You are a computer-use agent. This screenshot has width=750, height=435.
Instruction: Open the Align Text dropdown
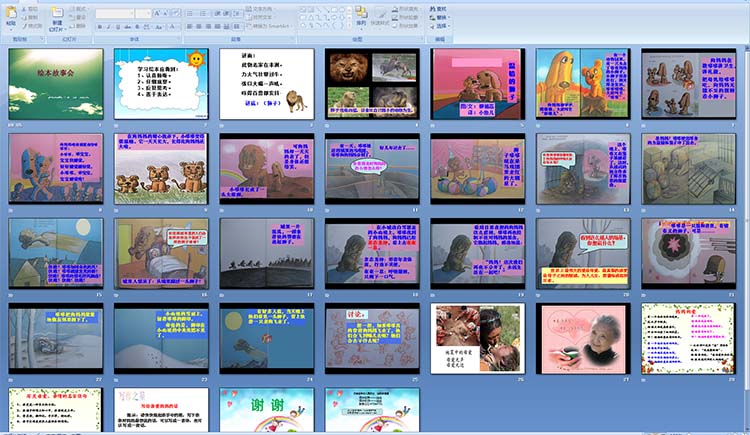pos(260,18)
